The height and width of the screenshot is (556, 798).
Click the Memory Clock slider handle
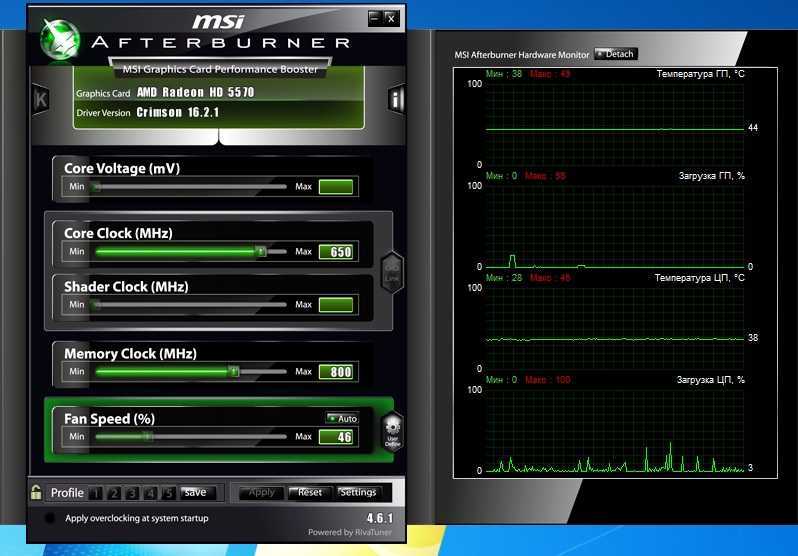pos(233,371)
